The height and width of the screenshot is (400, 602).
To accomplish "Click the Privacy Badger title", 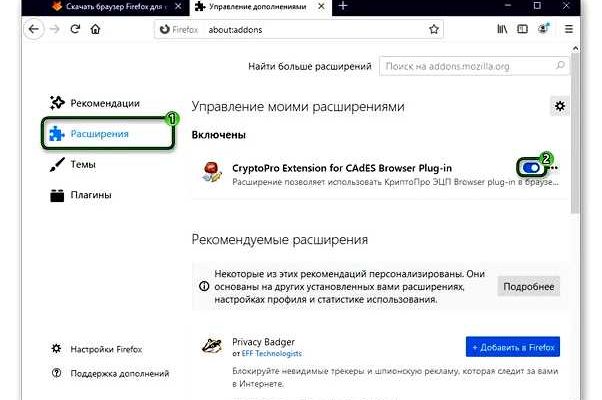I will click(x=263, y=342).
